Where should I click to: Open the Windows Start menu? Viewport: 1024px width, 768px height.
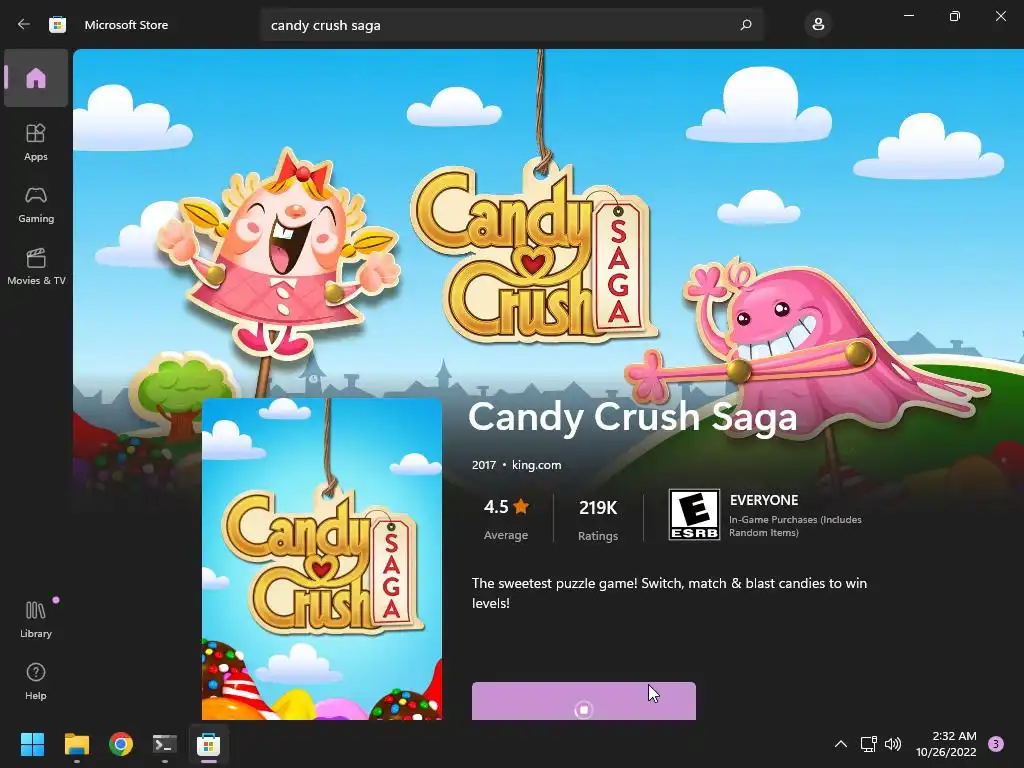click(32, 744)
